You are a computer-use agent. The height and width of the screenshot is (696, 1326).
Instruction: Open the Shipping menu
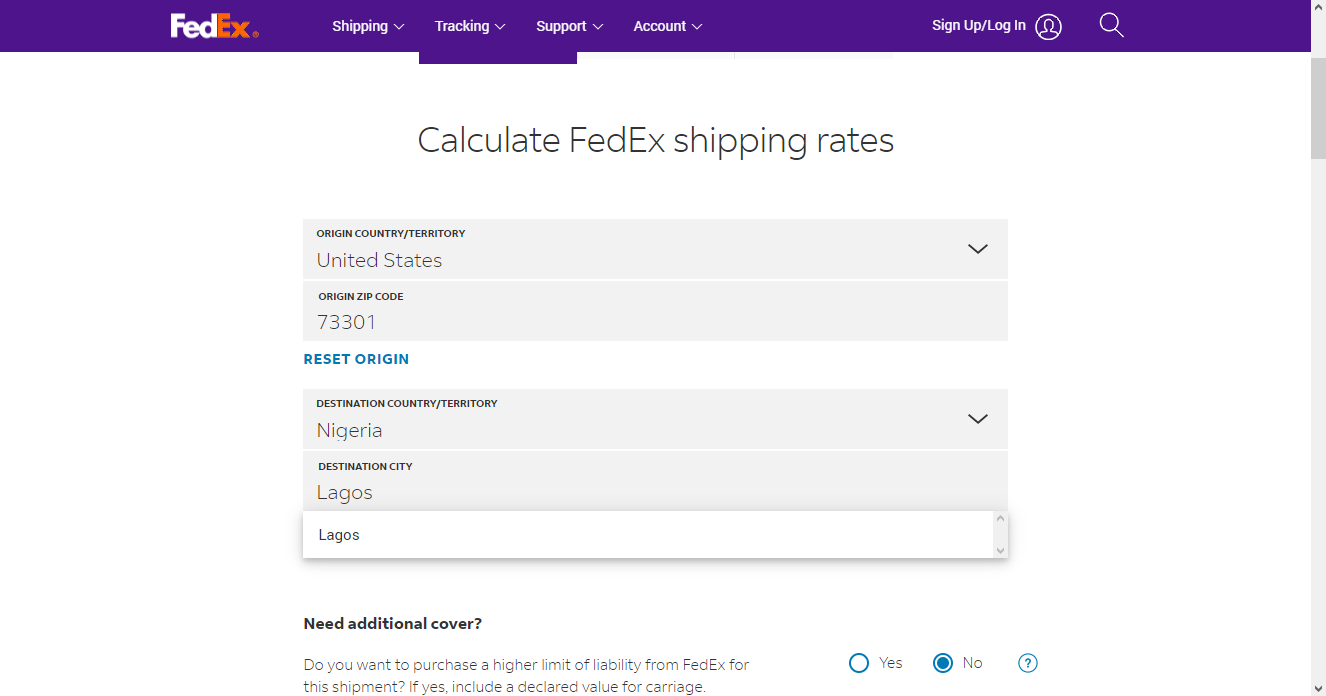(x=368, y=26)
